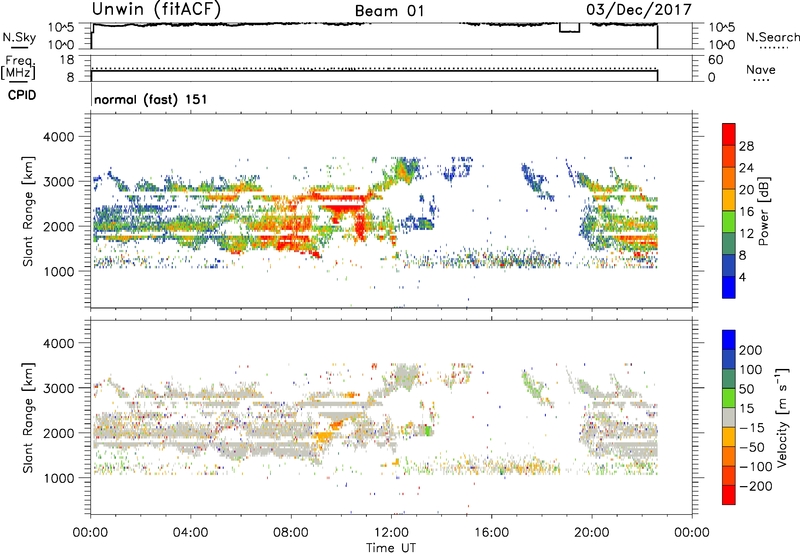Click '20:00' on the time axis

click(592, 533)
